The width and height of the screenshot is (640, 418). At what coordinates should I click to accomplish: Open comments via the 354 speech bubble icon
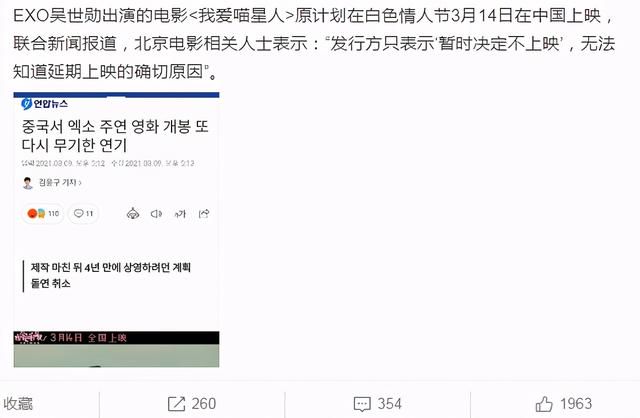[362, 404]
